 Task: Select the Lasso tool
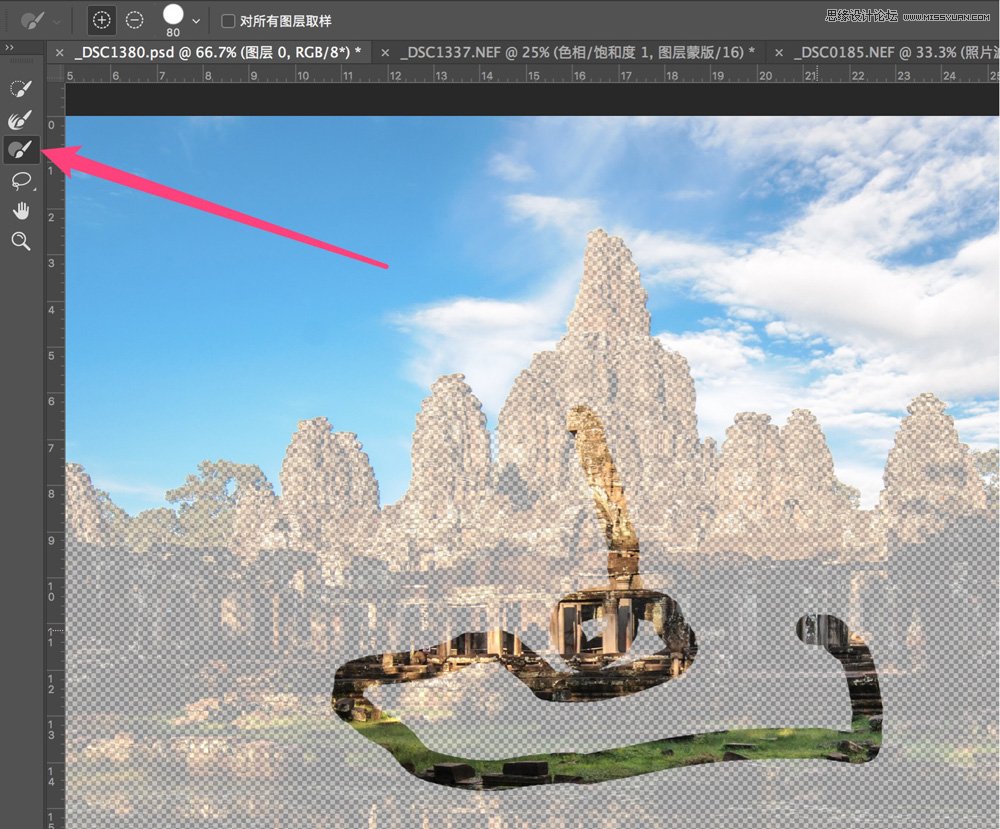[20, 181]
